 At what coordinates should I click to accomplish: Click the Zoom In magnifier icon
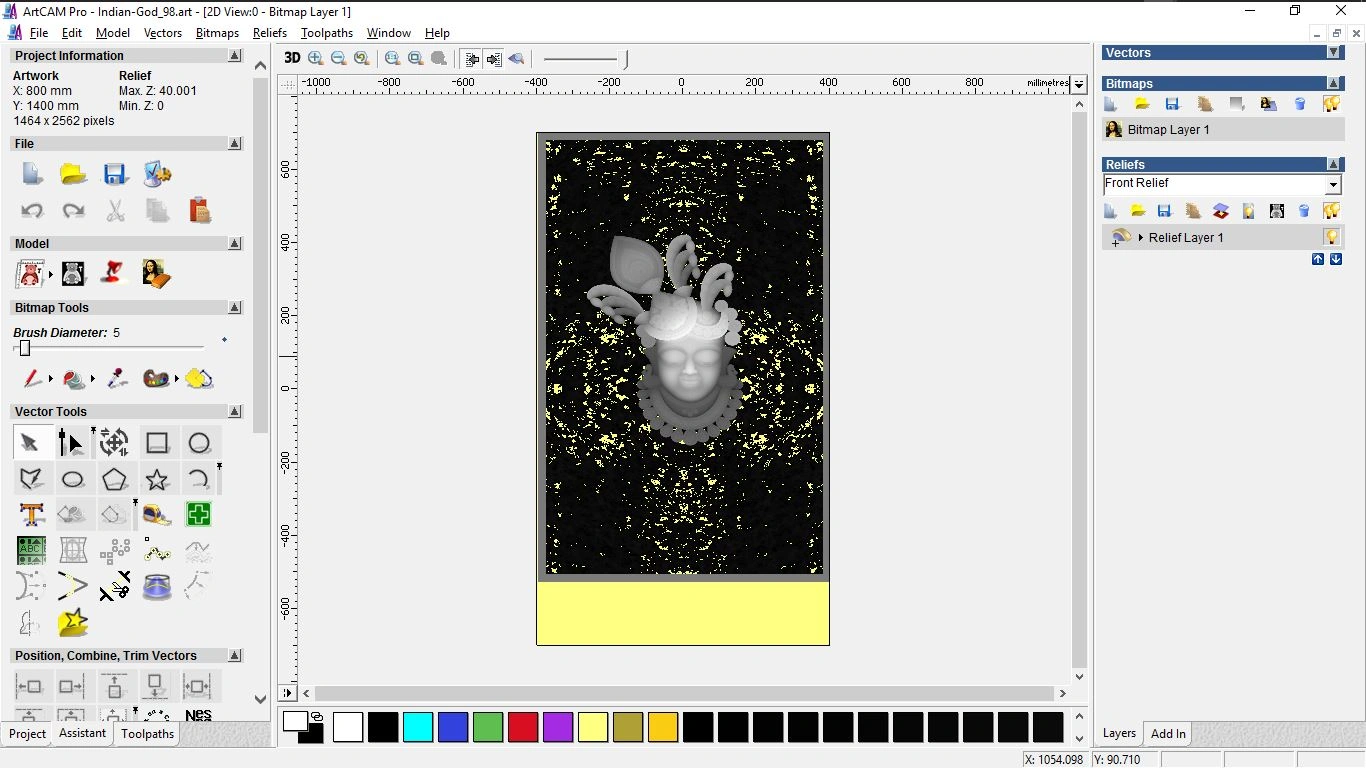(316, 58)
